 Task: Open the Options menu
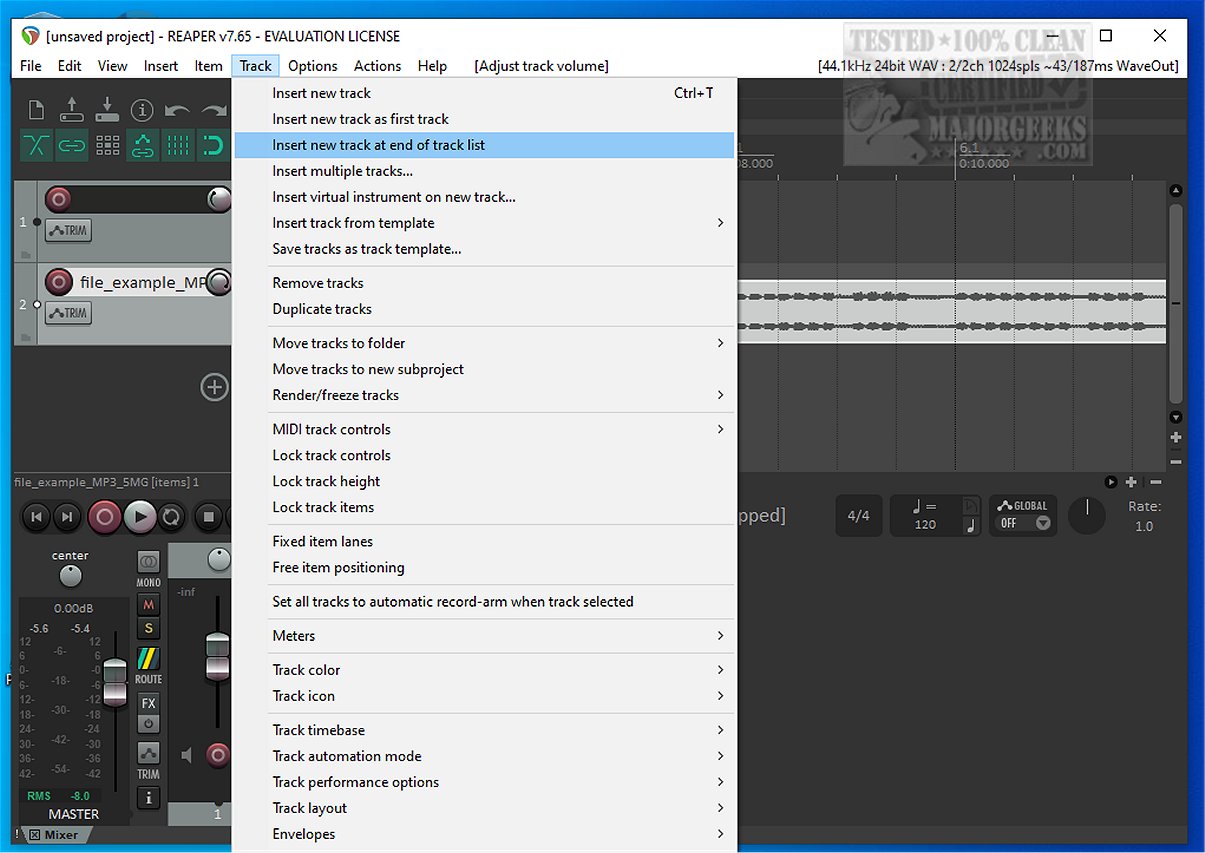click(313, 66)
